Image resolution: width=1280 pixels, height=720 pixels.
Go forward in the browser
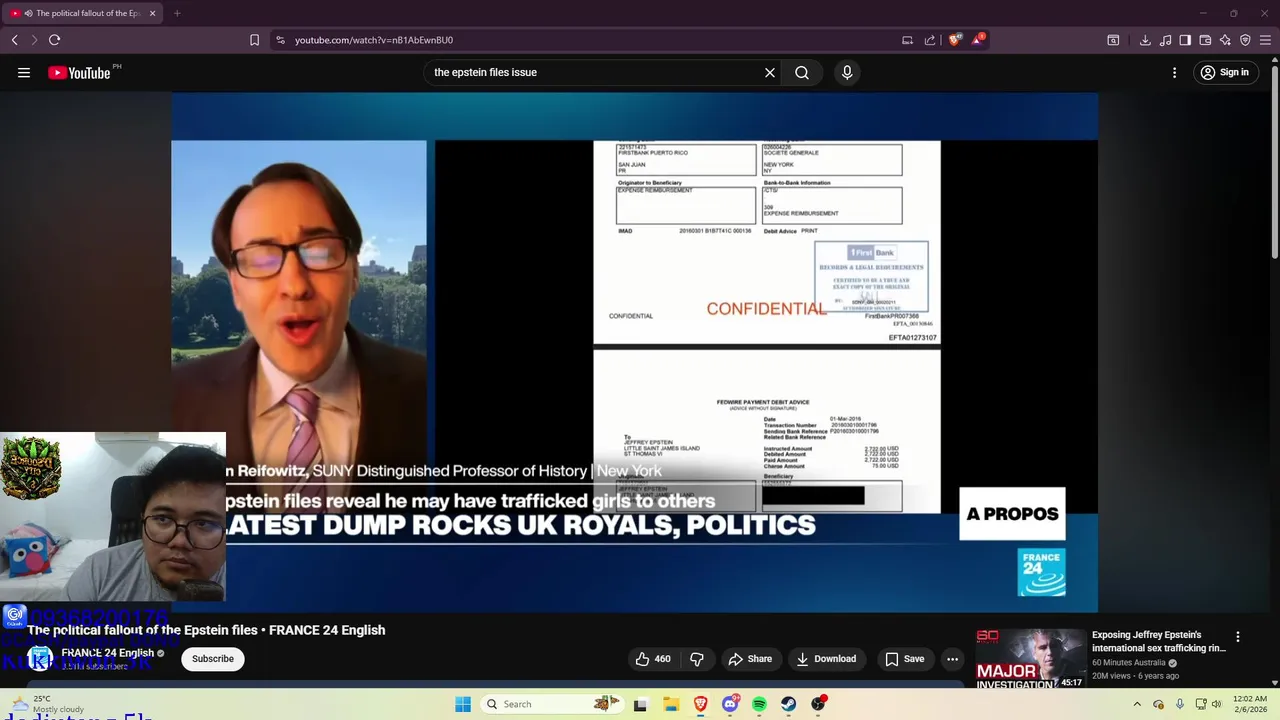34,40
